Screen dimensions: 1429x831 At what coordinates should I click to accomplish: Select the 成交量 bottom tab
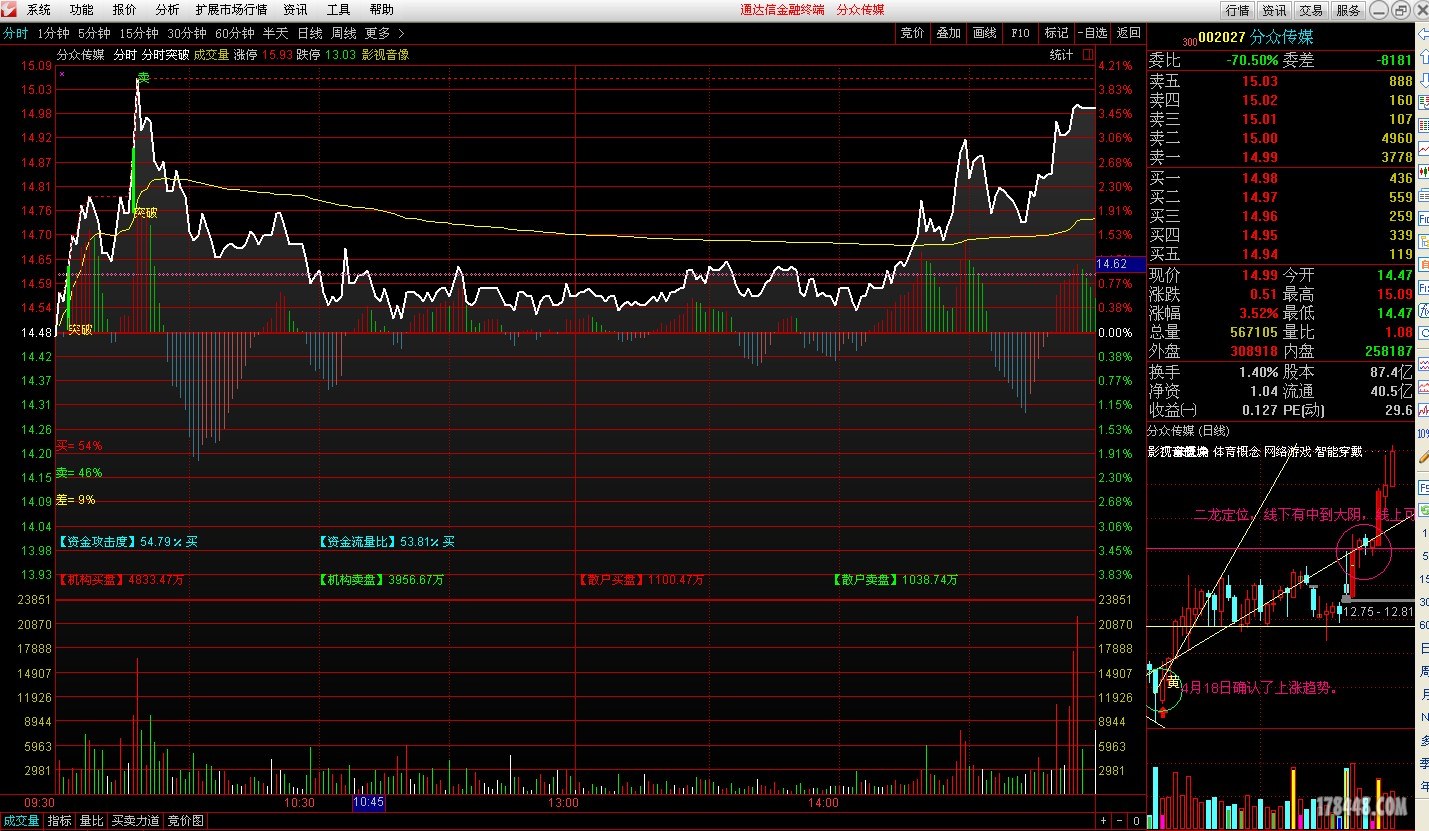pyautogui.click(x=21, y=821)
